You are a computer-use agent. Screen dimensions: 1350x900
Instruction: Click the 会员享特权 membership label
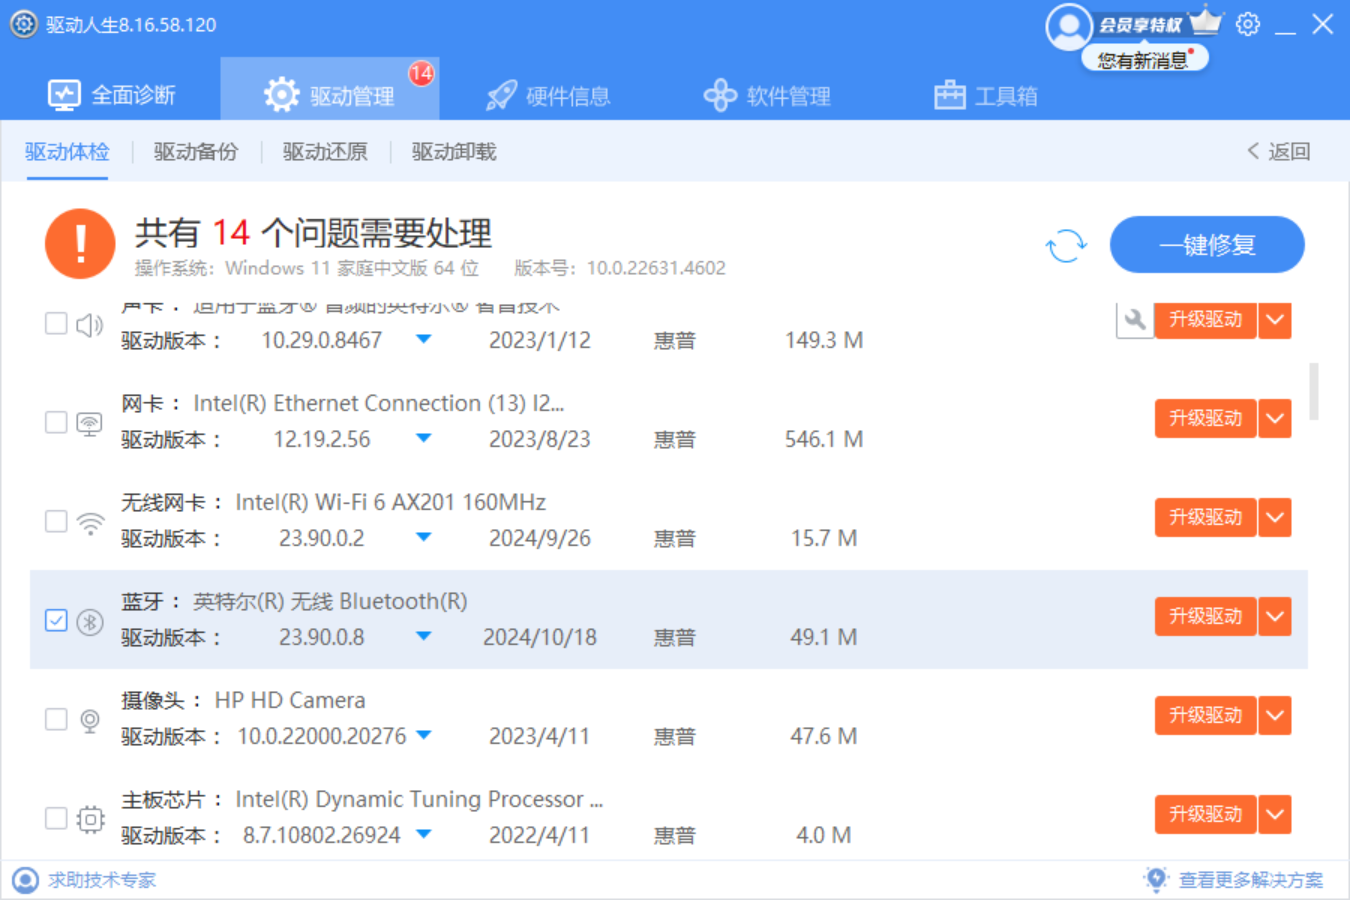click(x=1140, y=25)
